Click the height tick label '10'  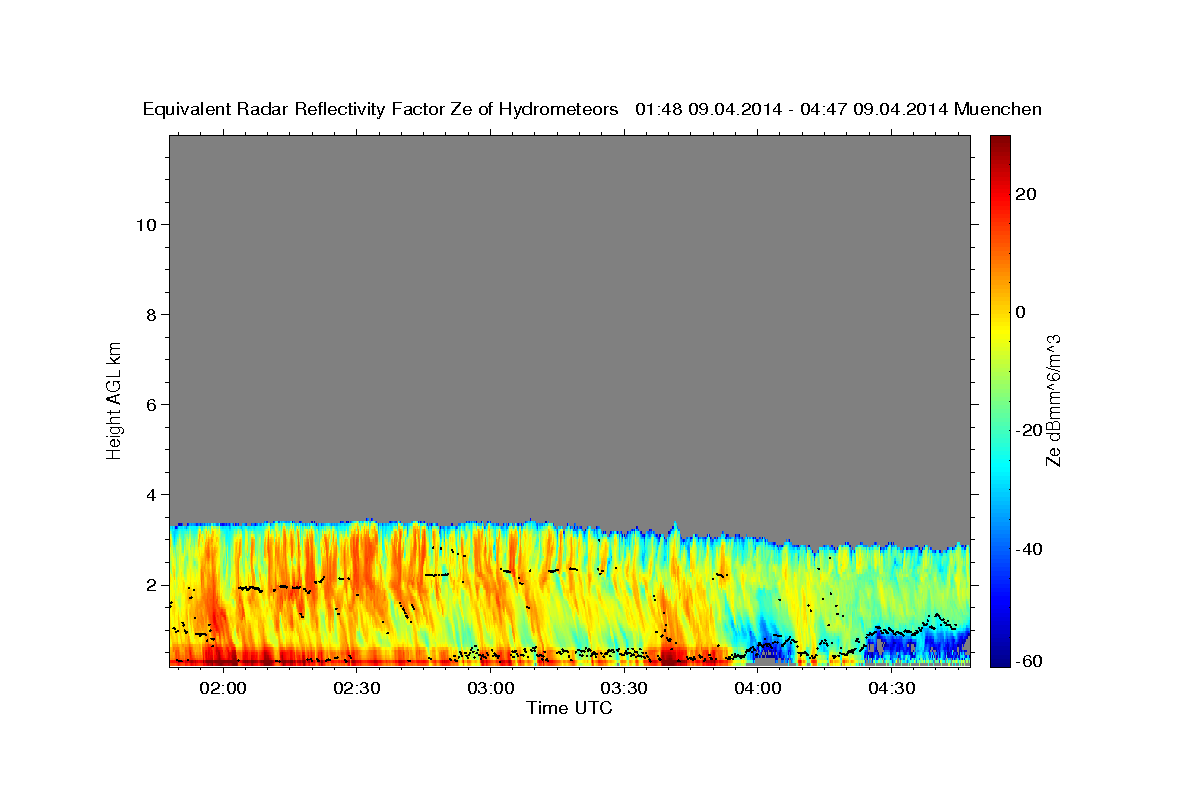point(146,224)
